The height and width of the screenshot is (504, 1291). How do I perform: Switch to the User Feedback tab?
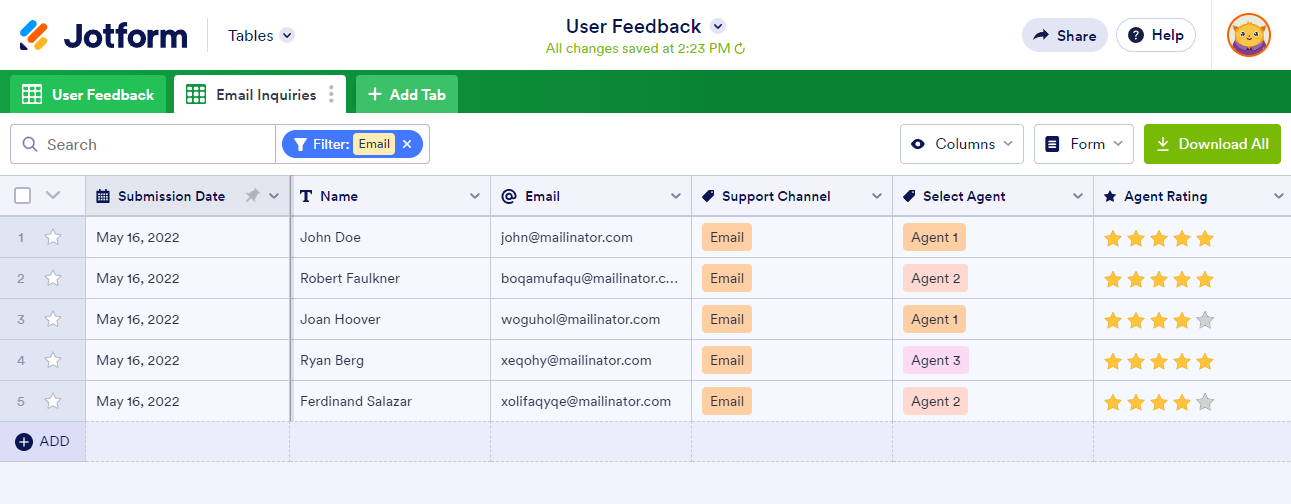(x=89, y=95)
